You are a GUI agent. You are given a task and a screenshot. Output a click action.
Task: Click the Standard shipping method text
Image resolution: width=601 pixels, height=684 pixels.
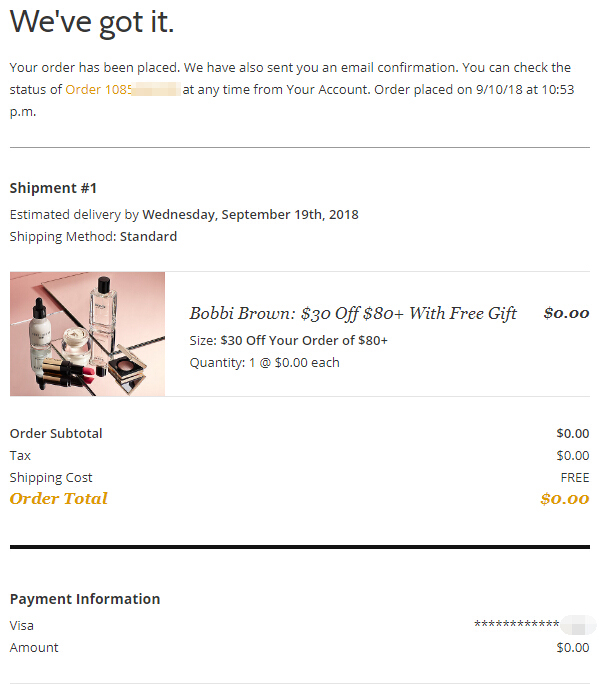[148, 237]
